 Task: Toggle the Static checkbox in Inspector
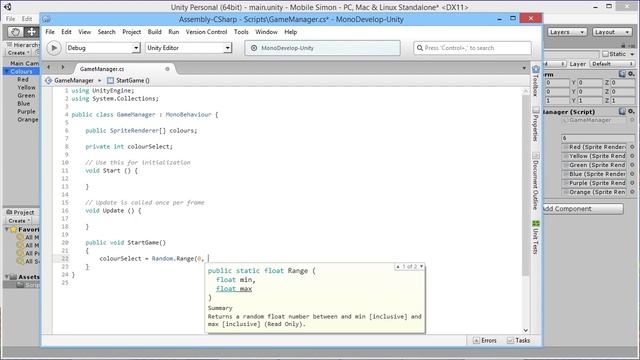[x=605, y=54]
